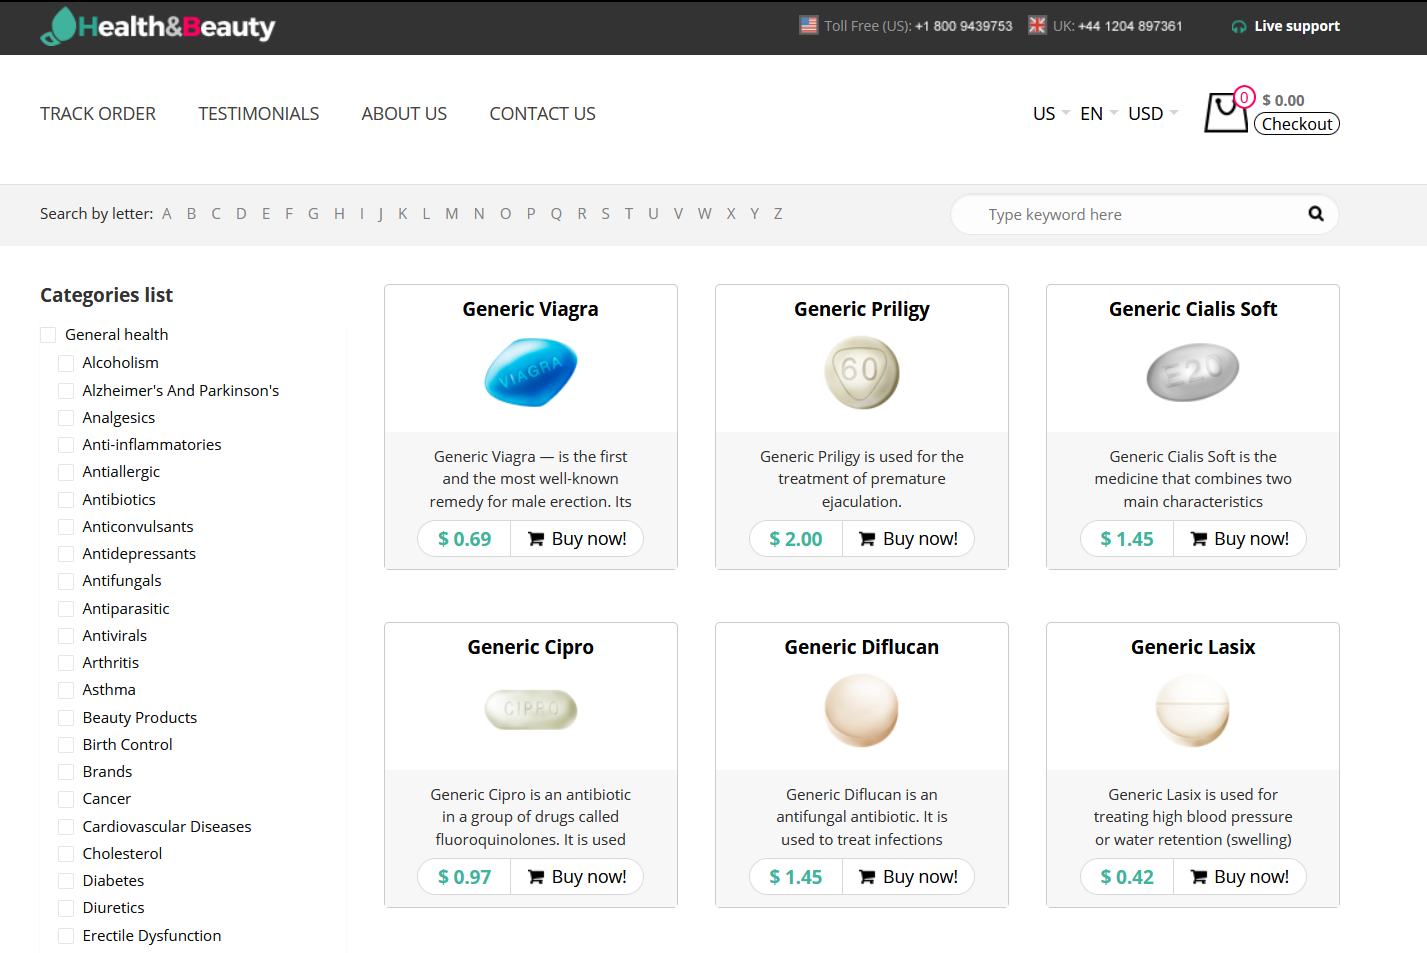Image resolution: width=1427 pixels, height=953 pixels.
Task: Click the search magnifier icon
Action: (x=1316, y=213)
